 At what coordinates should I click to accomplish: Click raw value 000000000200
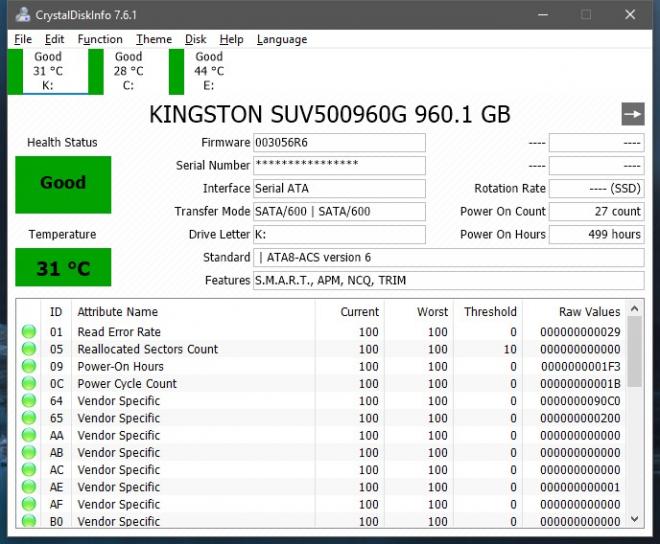tap(580, 418)
